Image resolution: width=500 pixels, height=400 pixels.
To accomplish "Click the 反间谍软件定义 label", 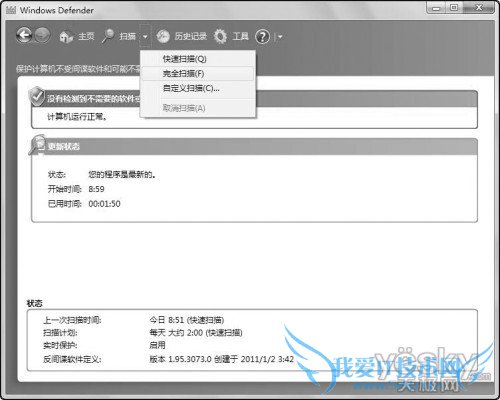I will [x=72, y=359].
